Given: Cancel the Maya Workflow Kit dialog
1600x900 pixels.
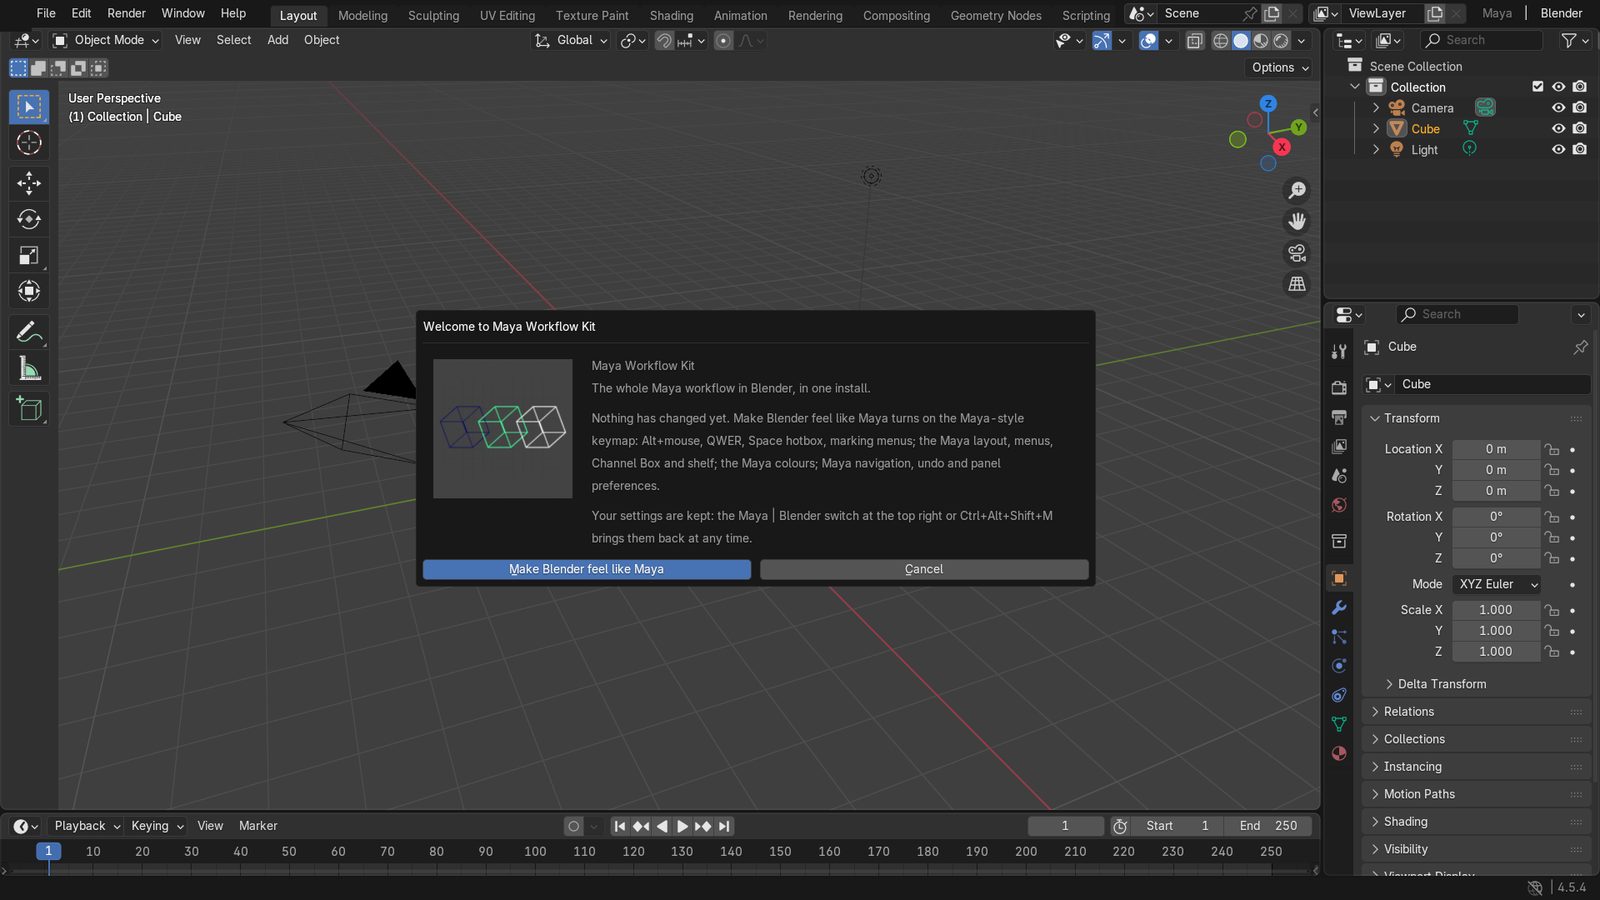Looking at the screenshot, I should (924, 569).
